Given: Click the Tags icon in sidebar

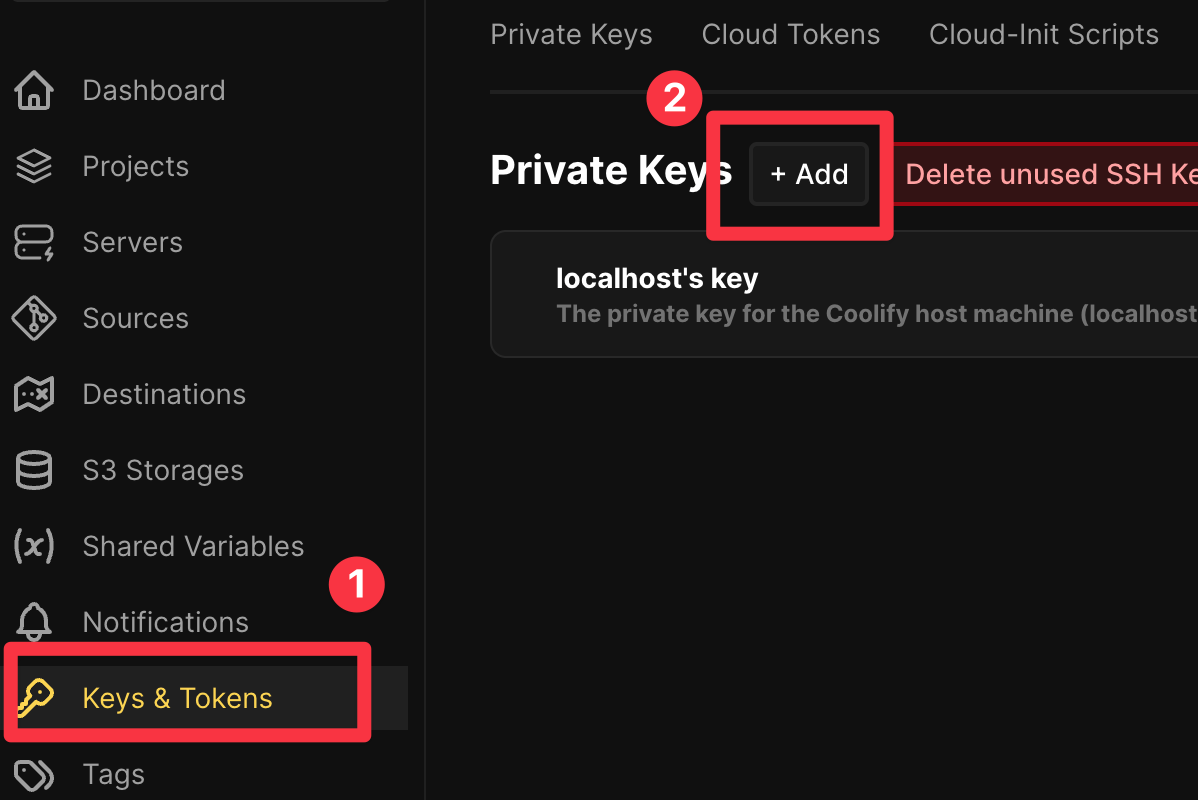Looking at the screenshot, I should (34, 775).
